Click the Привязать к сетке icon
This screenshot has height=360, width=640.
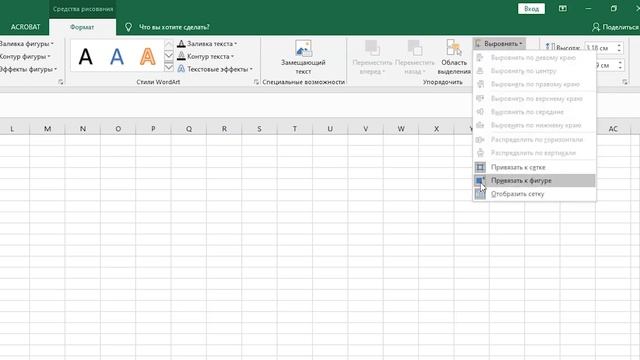click(x=480, y=167)
